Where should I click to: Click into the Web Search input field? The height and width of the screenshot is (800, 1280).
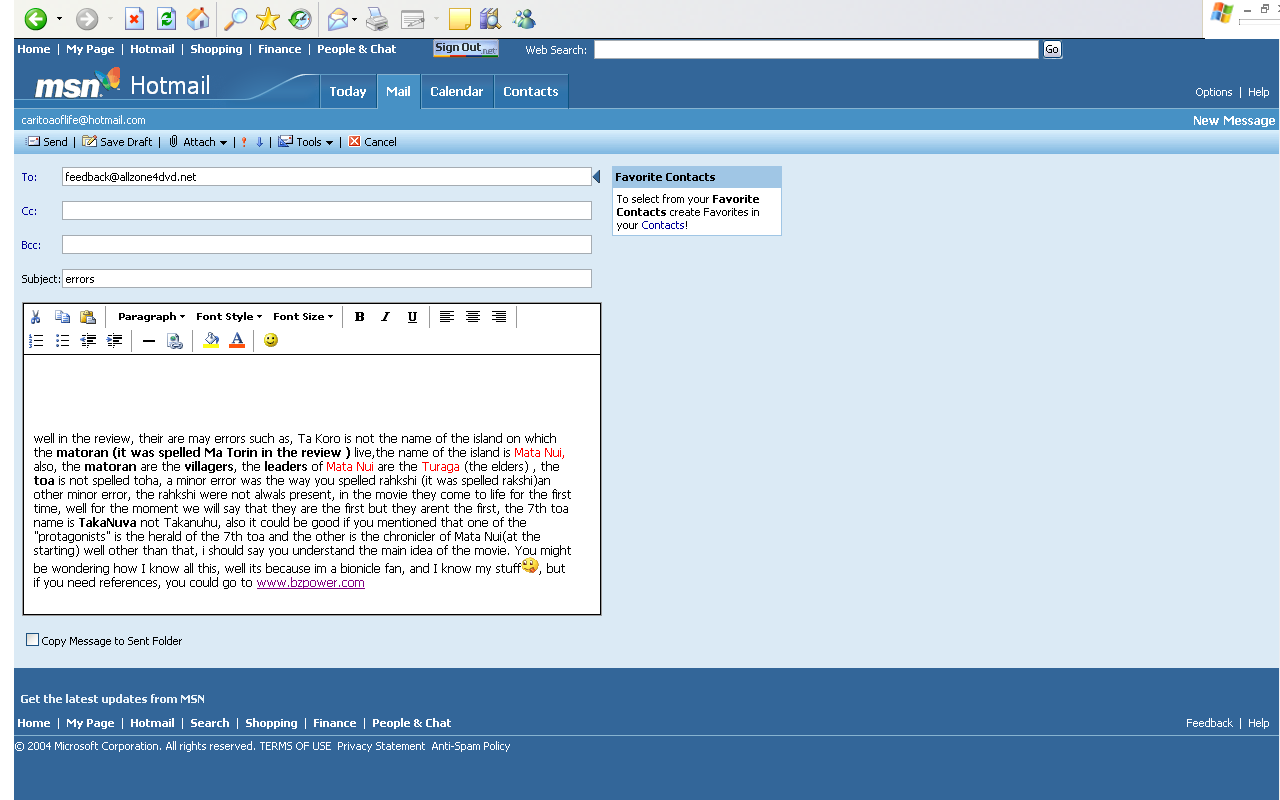pos(816,49)
